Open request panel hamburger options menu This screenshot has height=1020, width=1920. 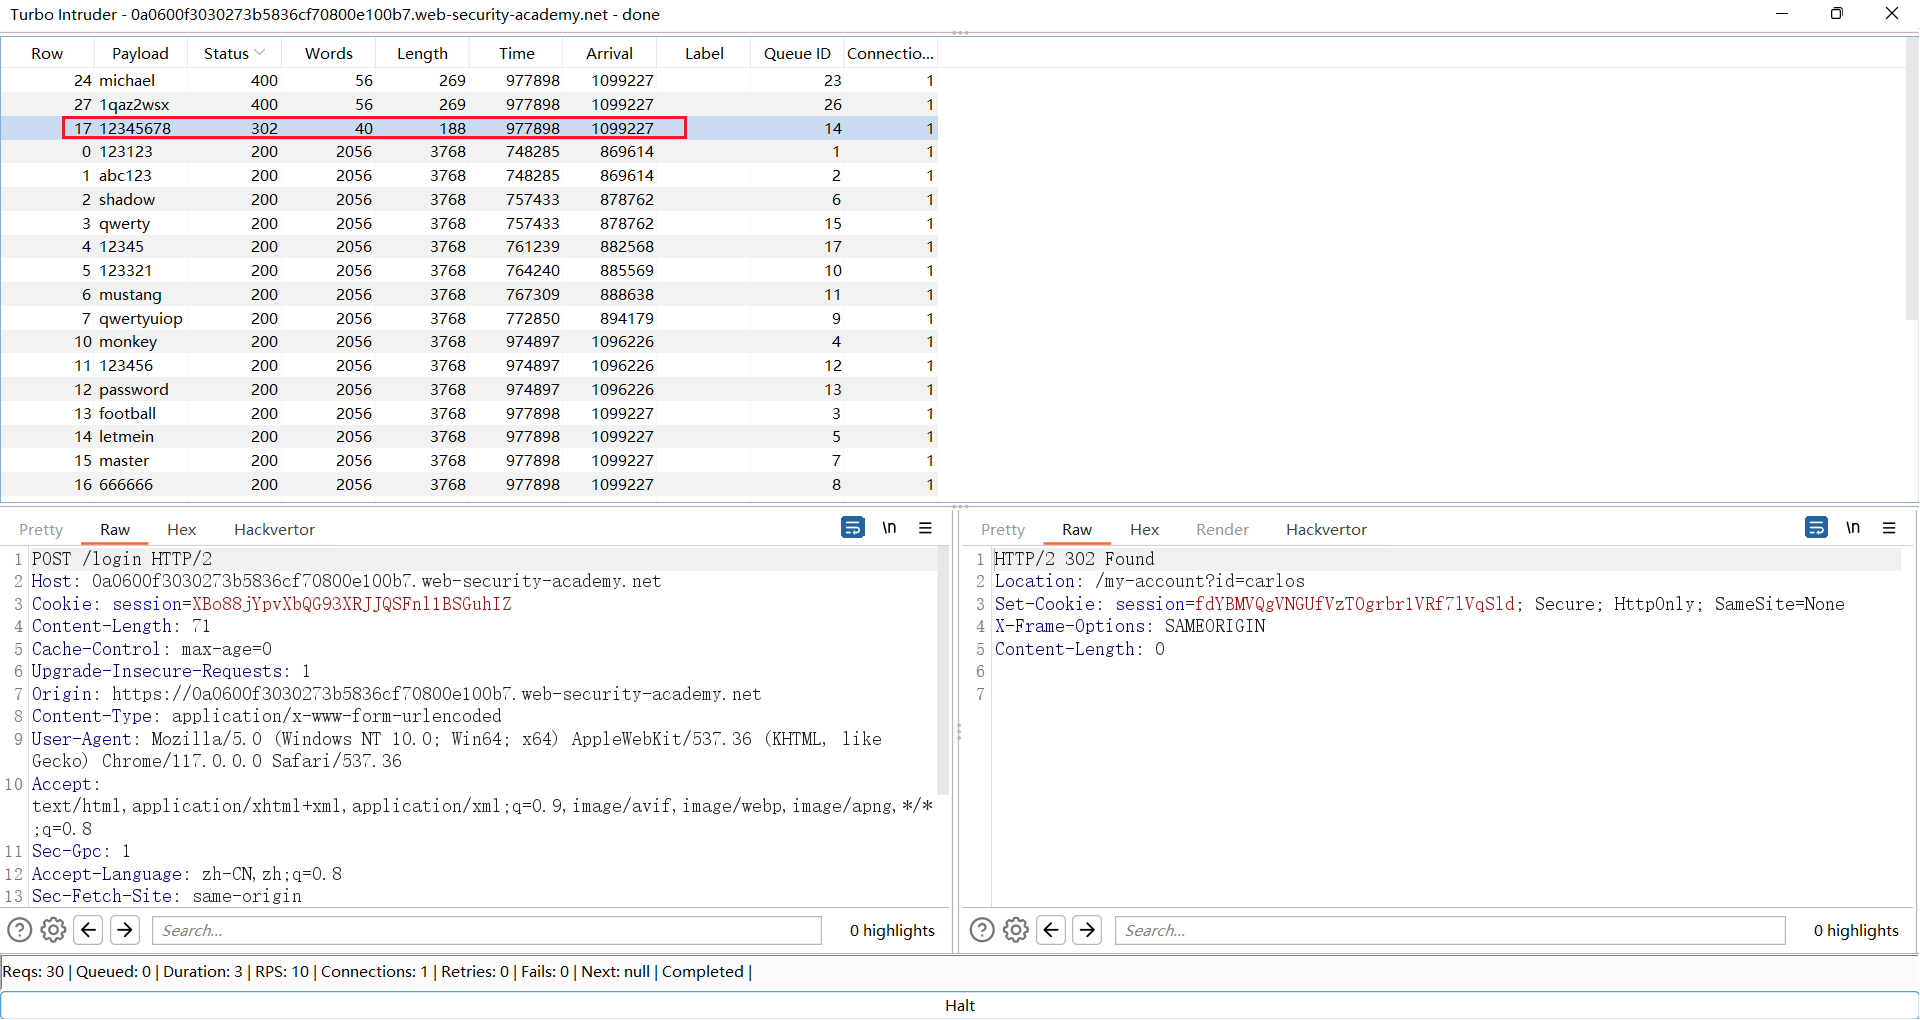click(926, 528)
